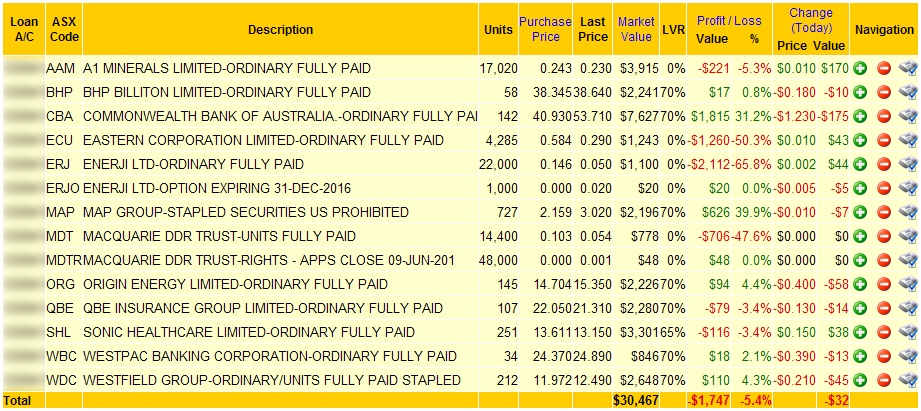The height and width of the screenshot is (411, 921).
Task: Open the checkmark details icon for MDT
Action: pos(907,237)
